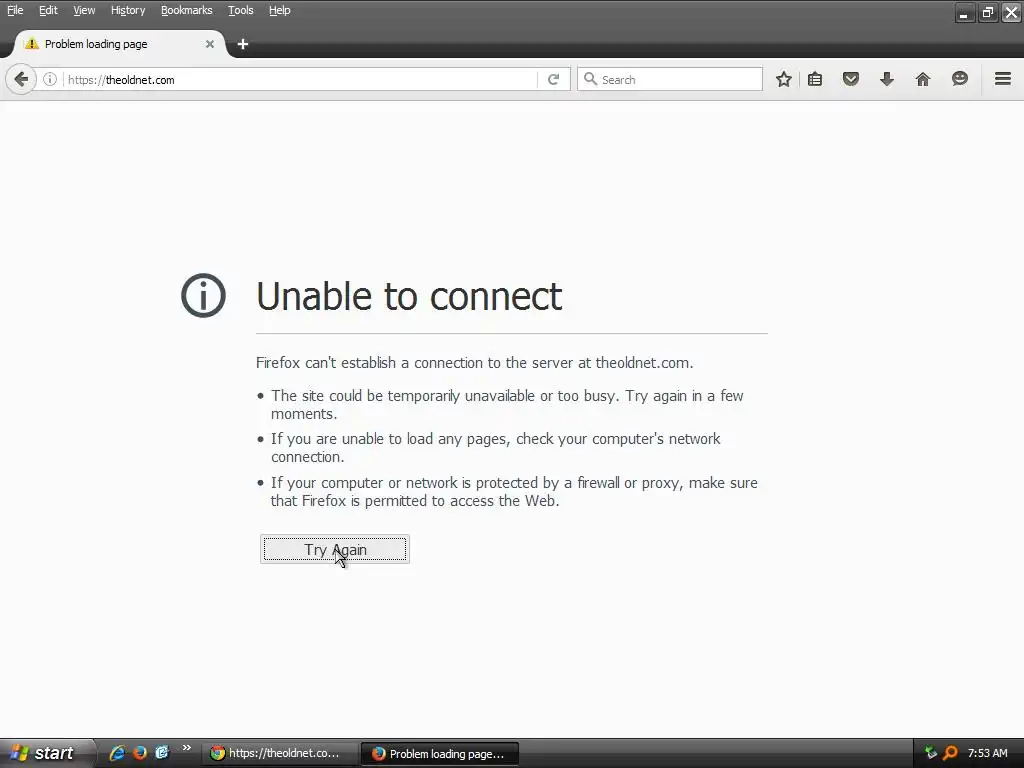Go back with the back arrow
Image resolution: width=1024 pixels, height=768 pixels.
click(x=21, y=80)
